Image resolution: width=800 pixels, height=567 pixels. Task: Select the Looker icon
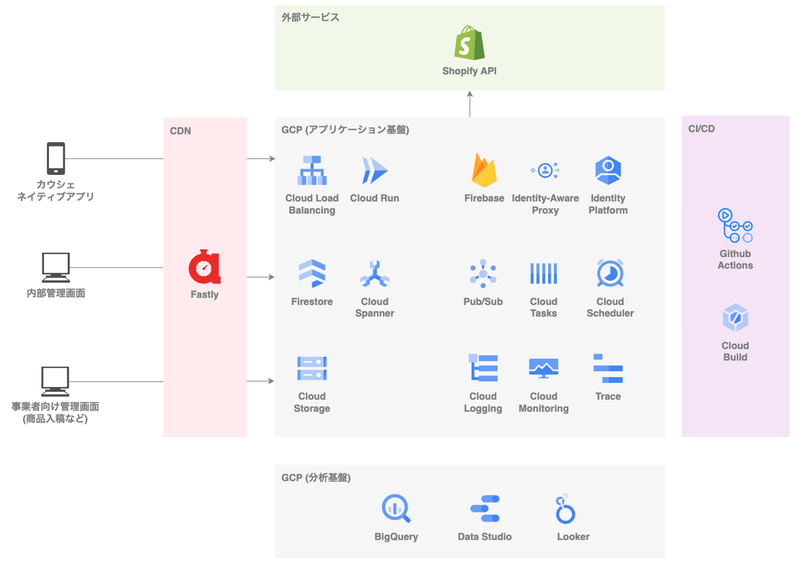[x=565, y=508]
